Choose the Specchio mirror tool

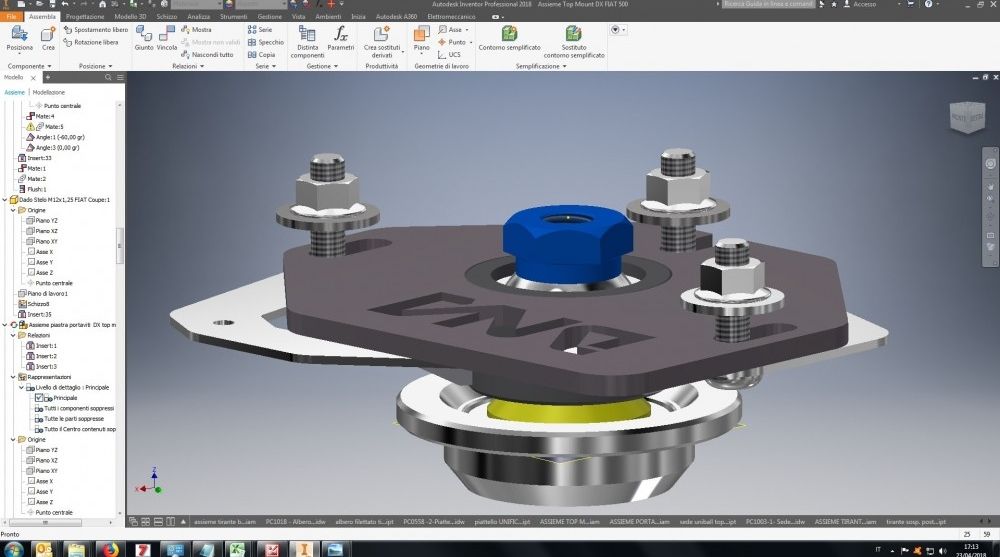266,42
